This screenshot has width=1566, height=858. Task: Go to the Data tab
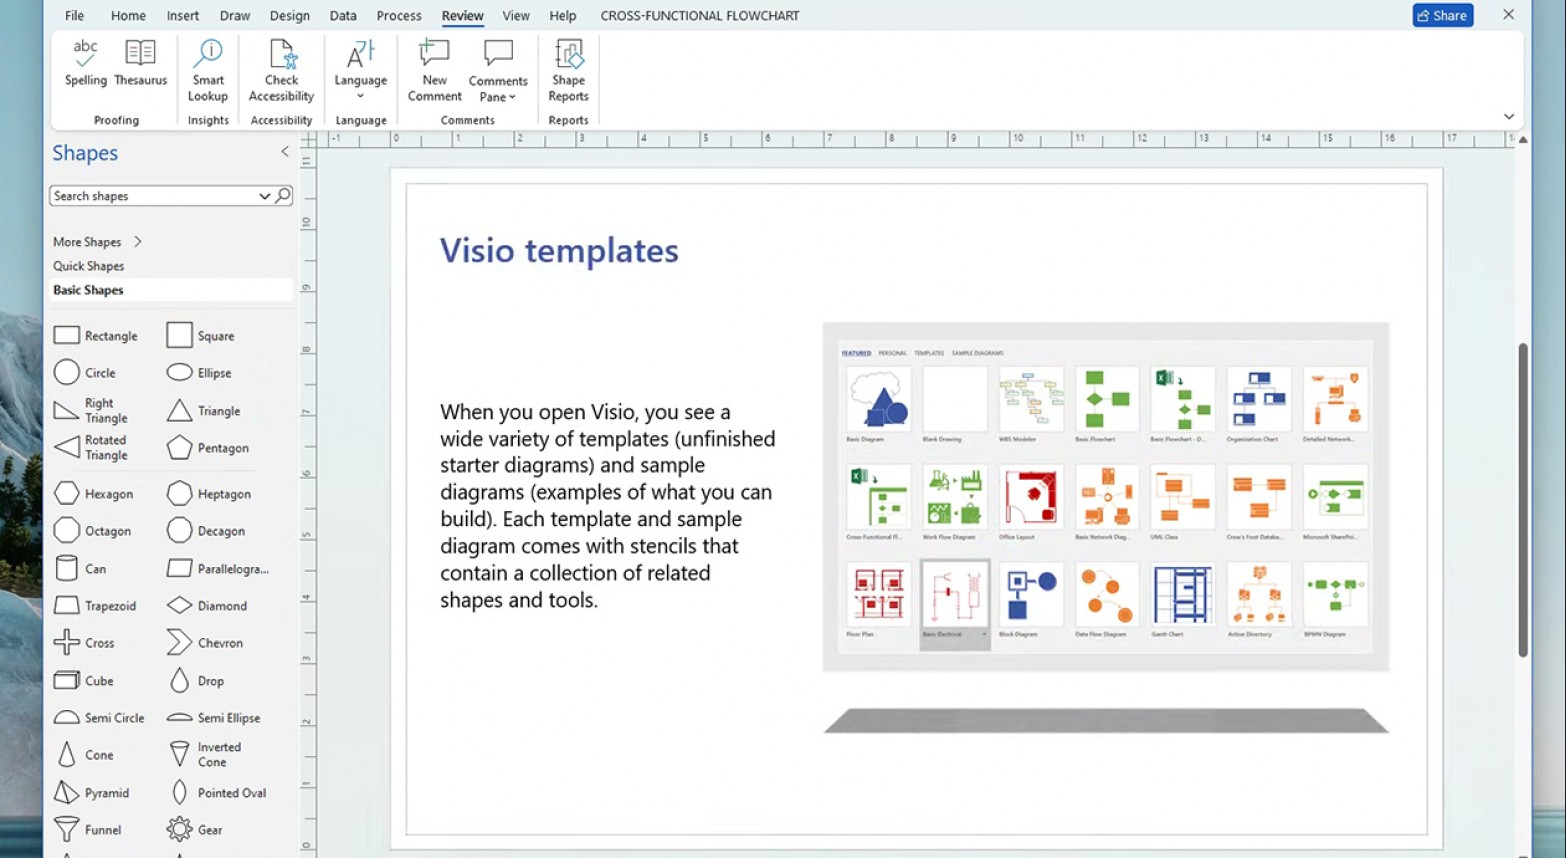click(x=343, y=16)
